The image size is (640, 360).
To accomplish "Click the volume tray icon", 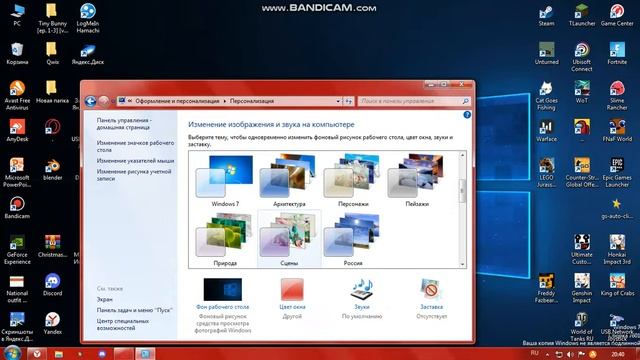I will pyautogui.click(x=570, y=354).
